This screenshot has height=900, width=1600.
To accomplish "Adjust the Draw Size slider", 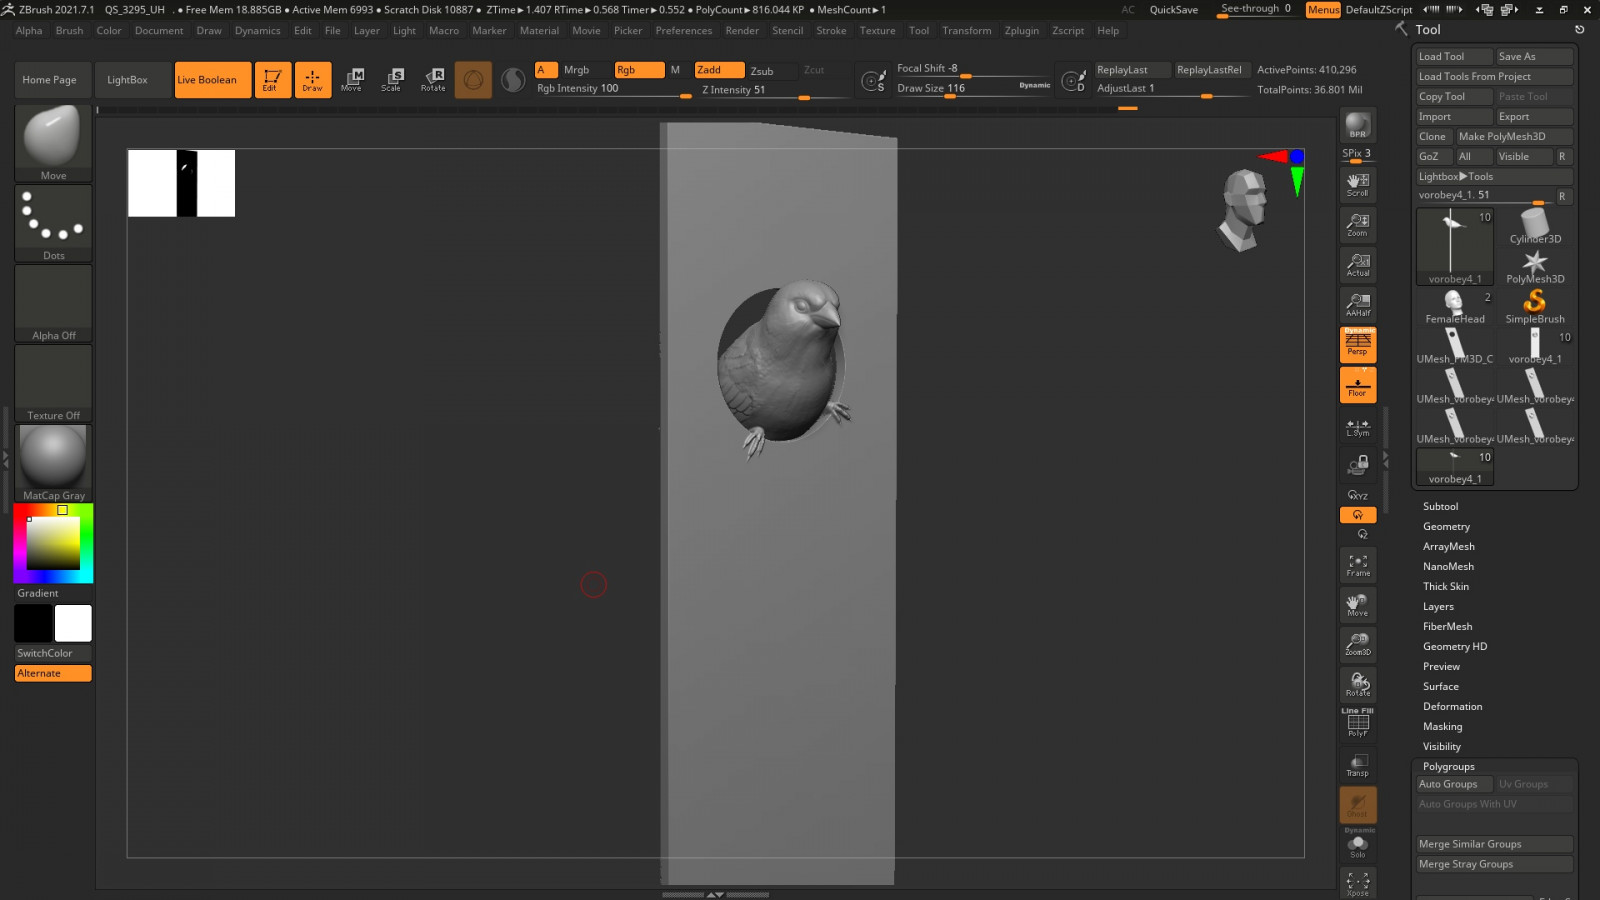I will pos(973,89).
